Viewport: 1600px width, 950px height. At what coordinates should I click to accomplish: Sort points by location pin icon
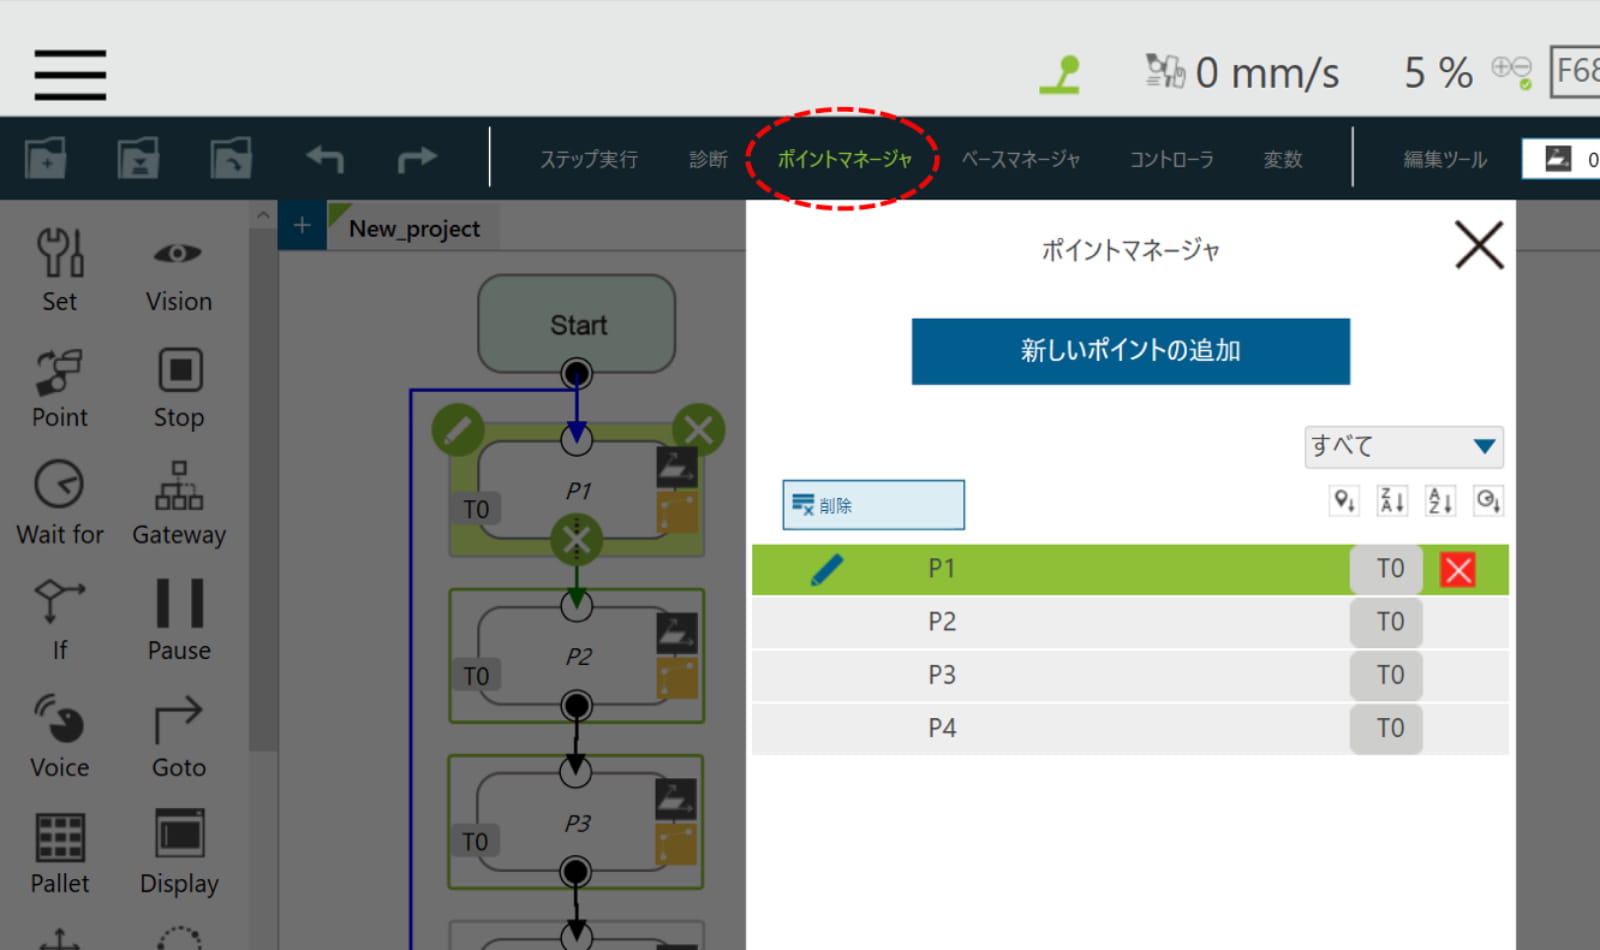click(x=1344, y=501)
